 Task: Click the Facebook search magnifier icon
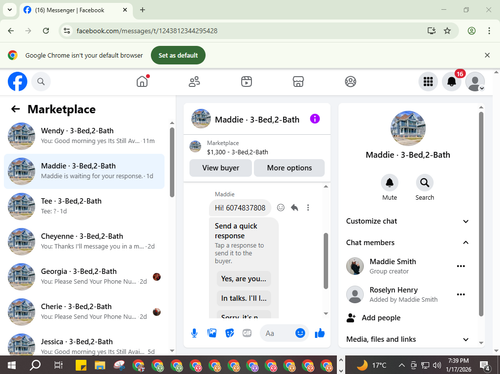[x=41, y=81]
